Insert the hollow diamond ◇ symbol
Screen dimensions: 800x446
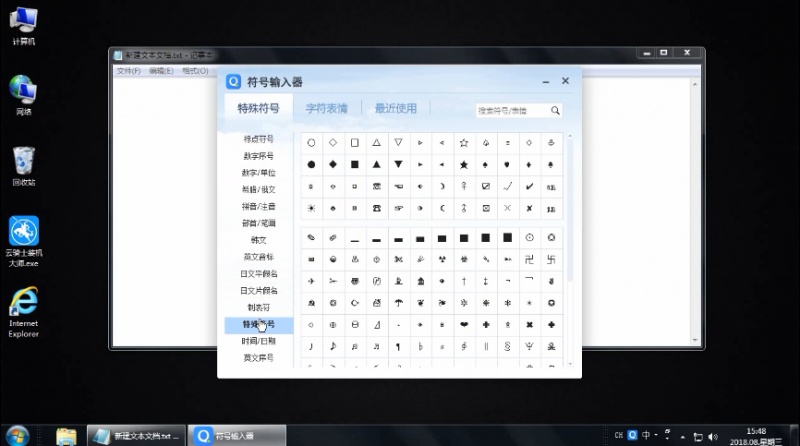[333, 143]
